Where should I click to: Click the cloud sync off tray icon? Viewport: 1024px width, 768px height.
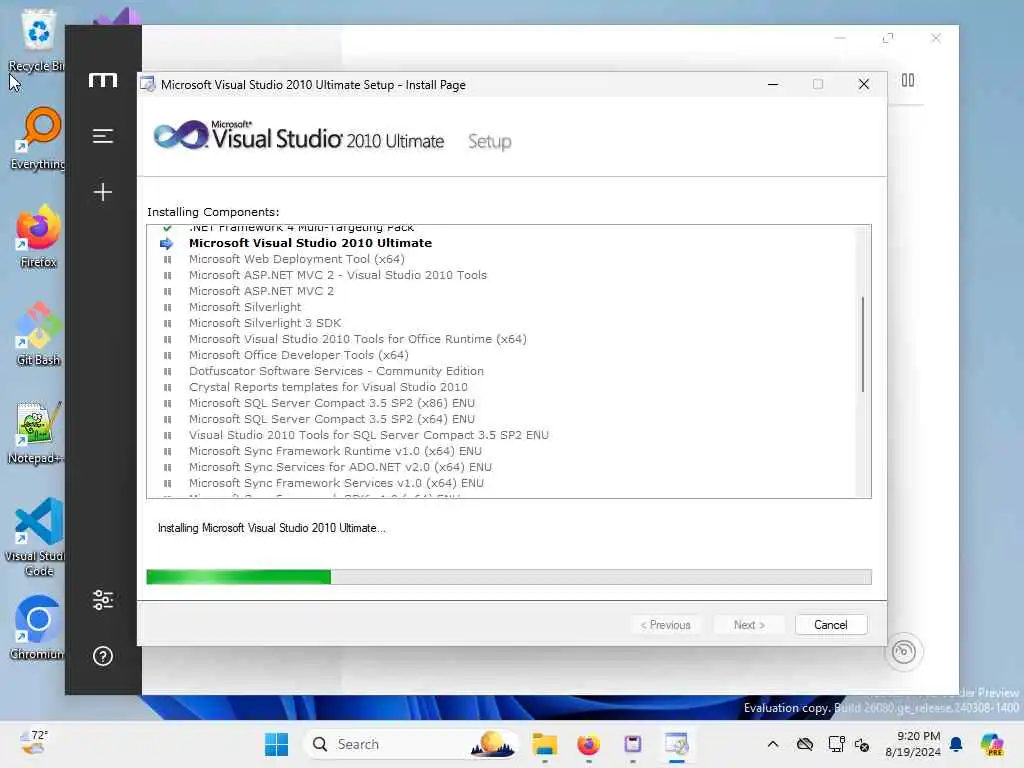click(805, 744)
